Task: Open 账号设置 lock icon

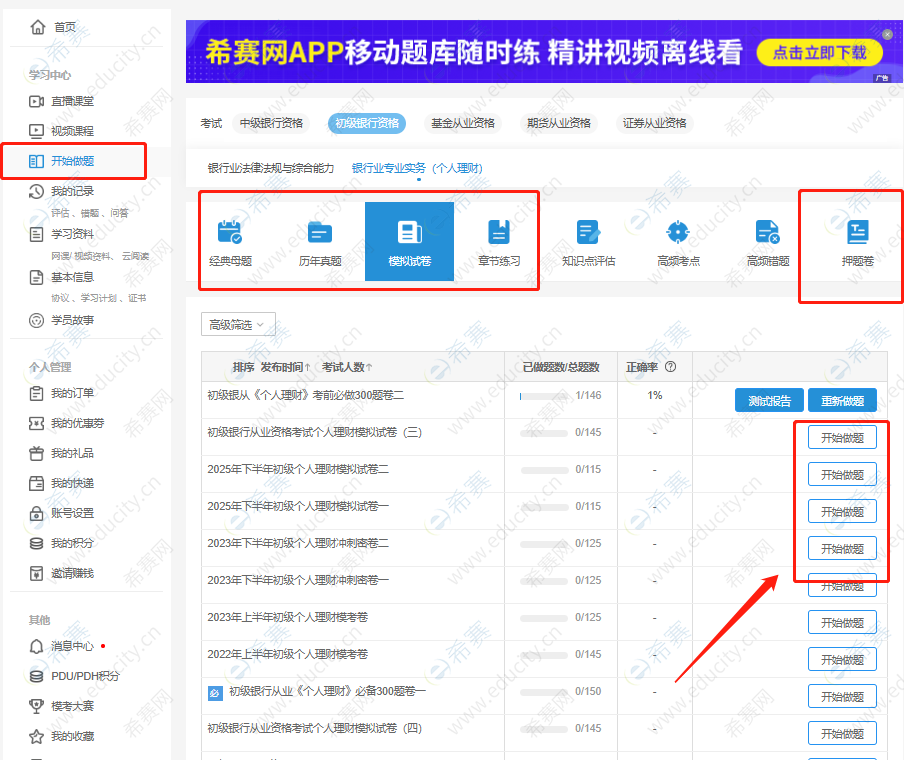Action: 36,514
